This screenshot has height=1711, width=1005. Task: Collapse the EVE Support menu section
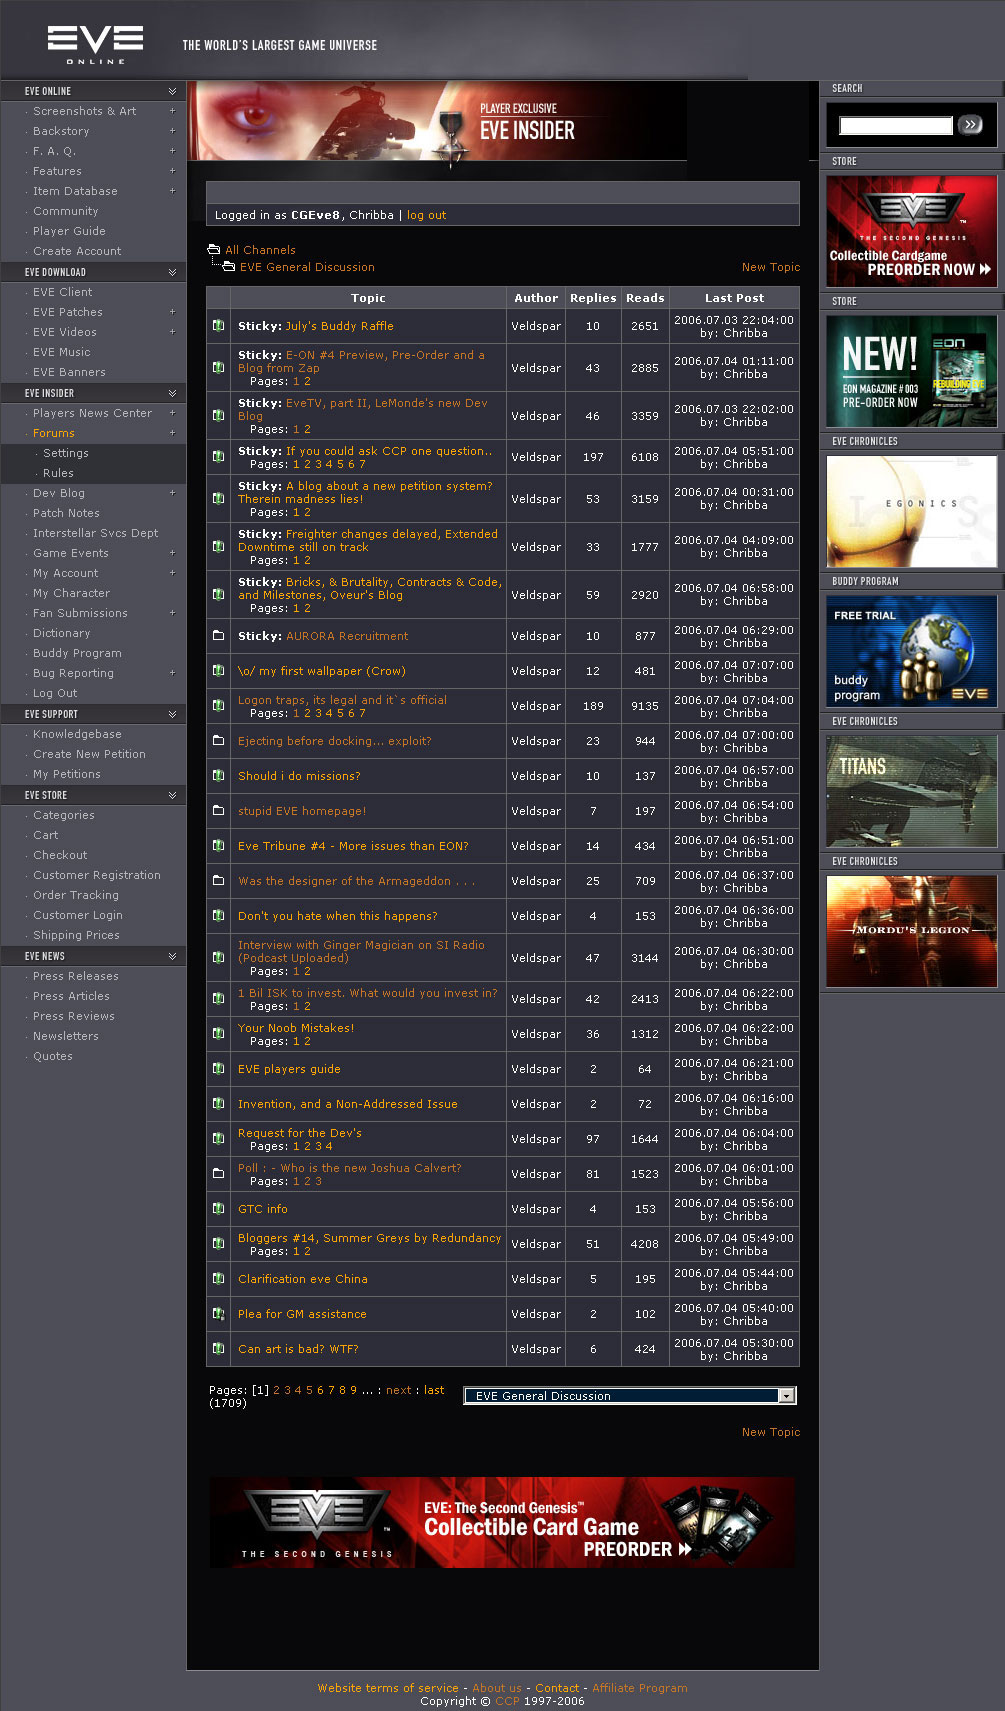pos(172,714)
